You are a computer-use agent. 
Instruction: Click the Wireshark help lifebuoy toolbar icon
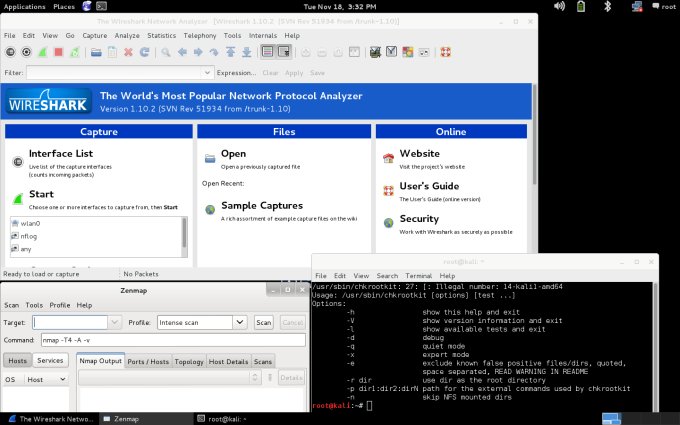446,52
